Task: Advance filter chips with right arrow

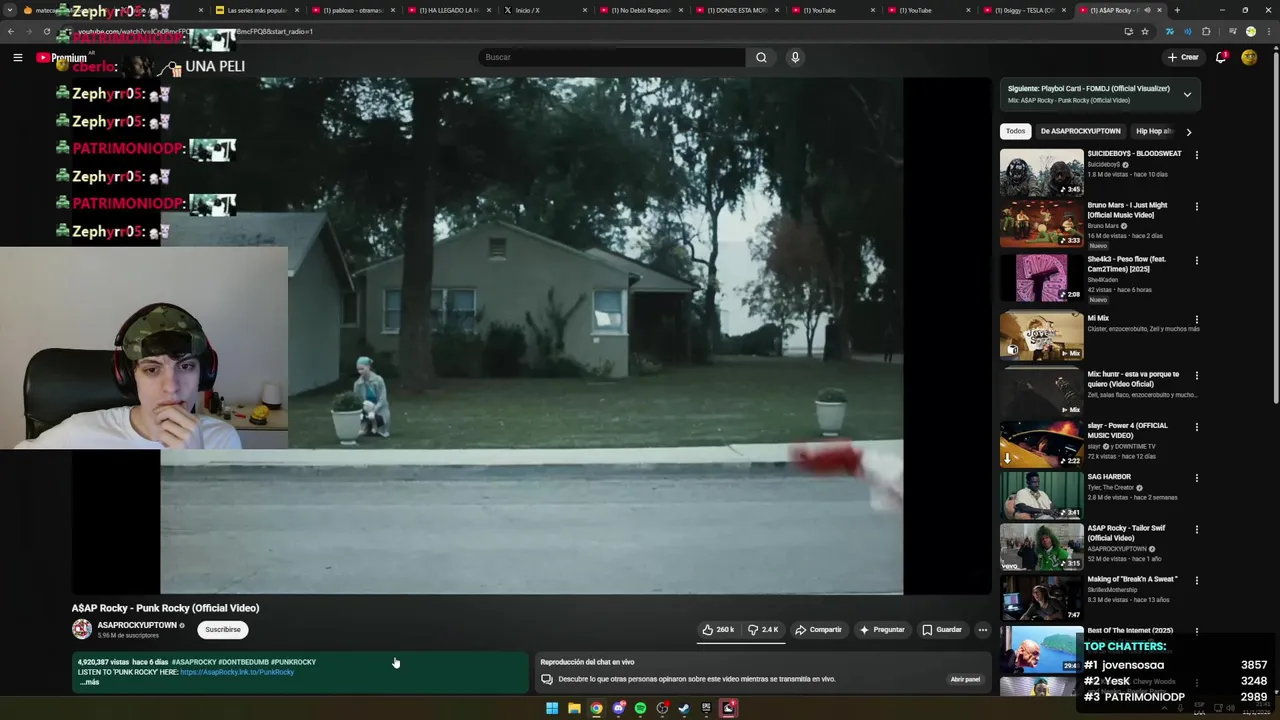Action: pos(1188,131)
